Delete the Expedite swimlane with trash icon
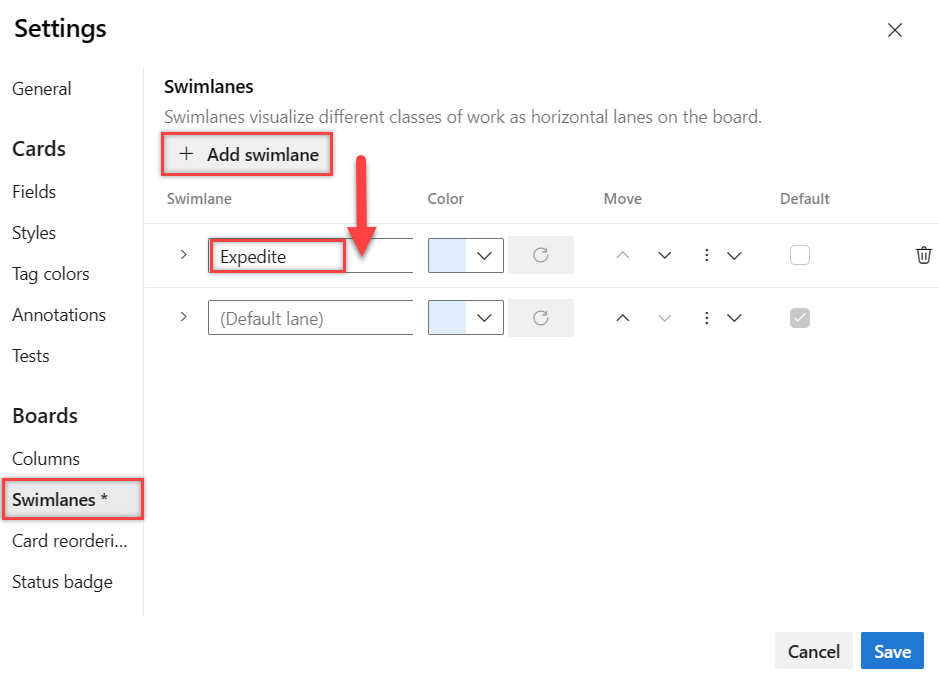The image size is (939, 679). pos(923,255)
